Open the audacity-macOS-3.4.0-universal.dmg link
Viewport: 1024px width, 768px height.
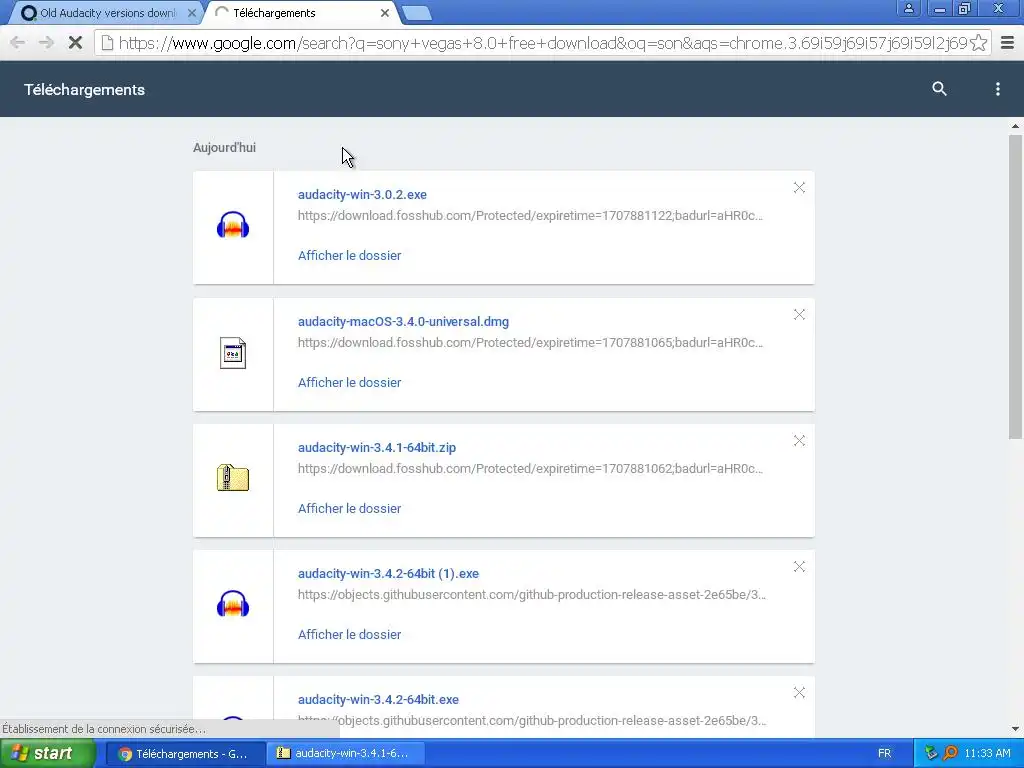[404, 321]
